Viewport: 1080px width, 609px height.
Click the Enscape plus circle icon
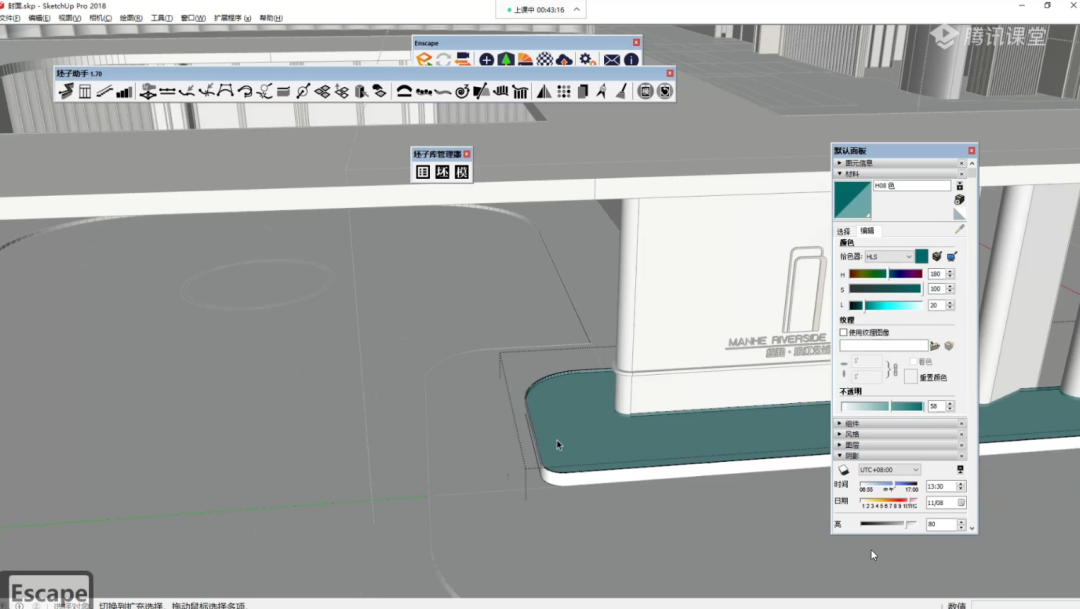click(x=486, y=60)
